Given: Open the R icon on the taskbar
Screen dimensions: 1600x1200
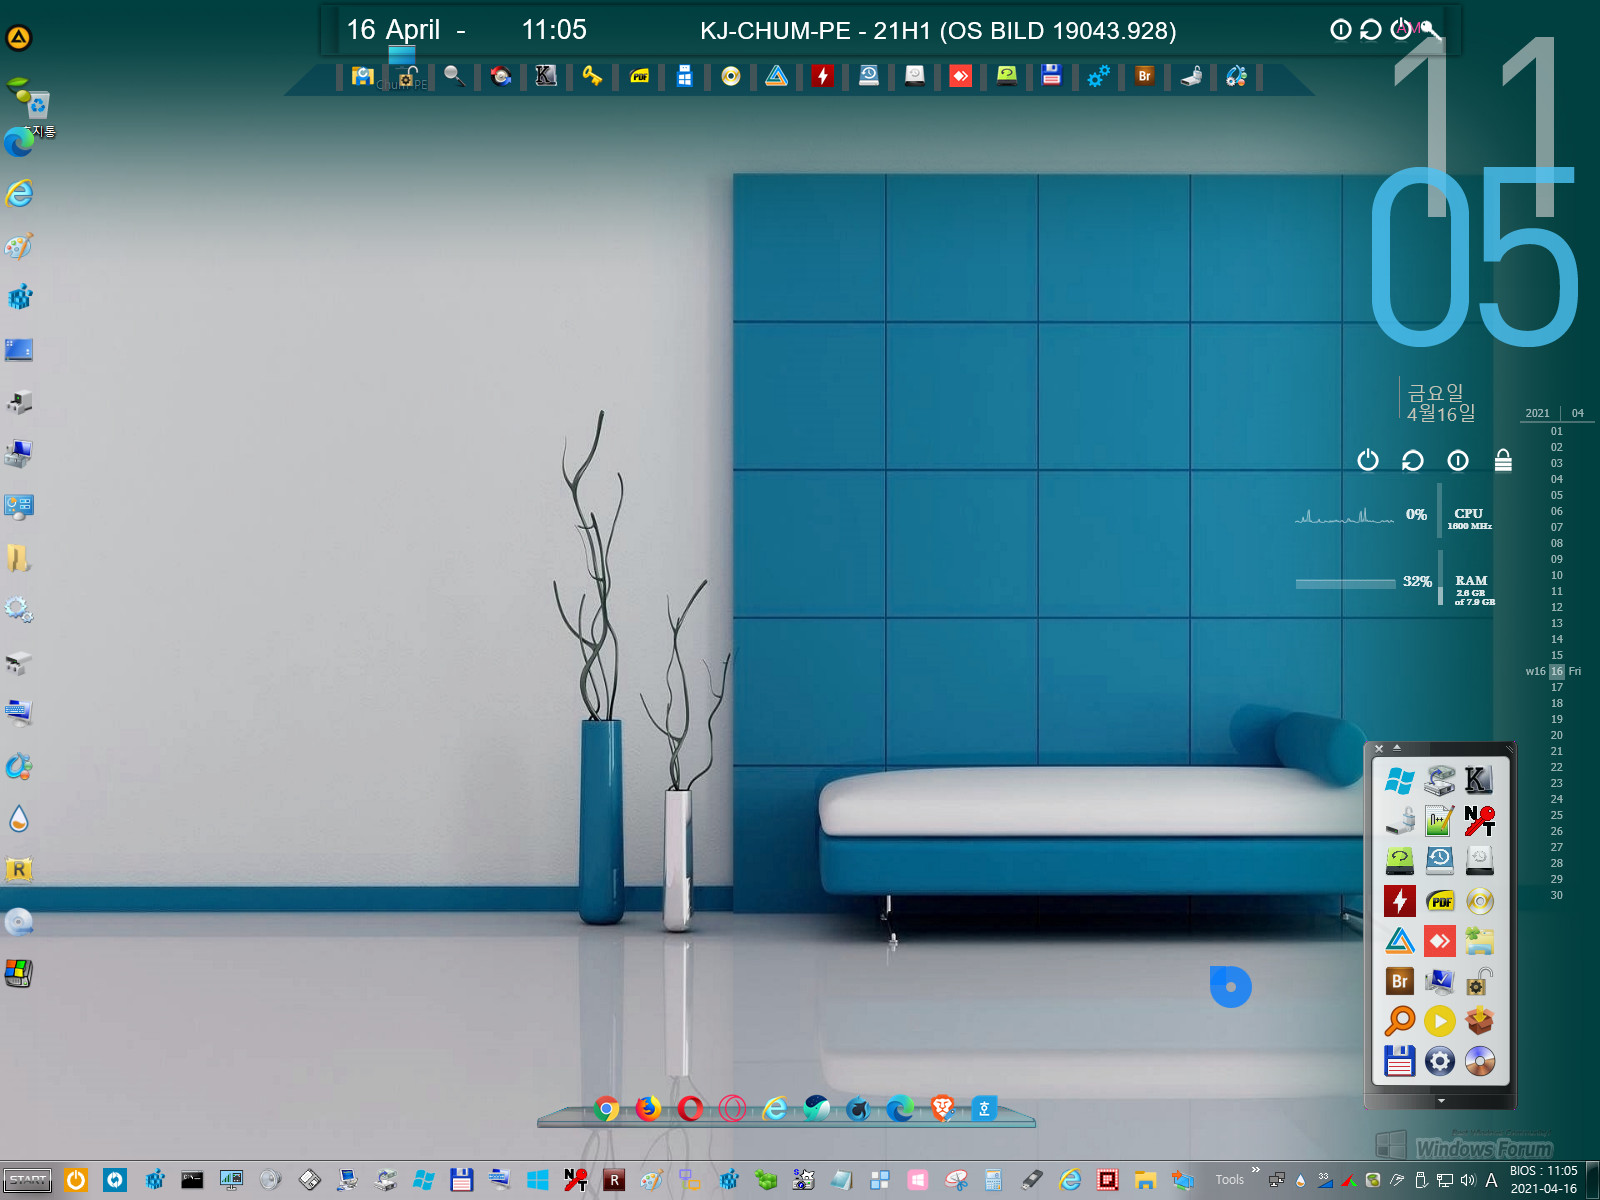Looking at the screenshot, I should [x=614, y=1180].
